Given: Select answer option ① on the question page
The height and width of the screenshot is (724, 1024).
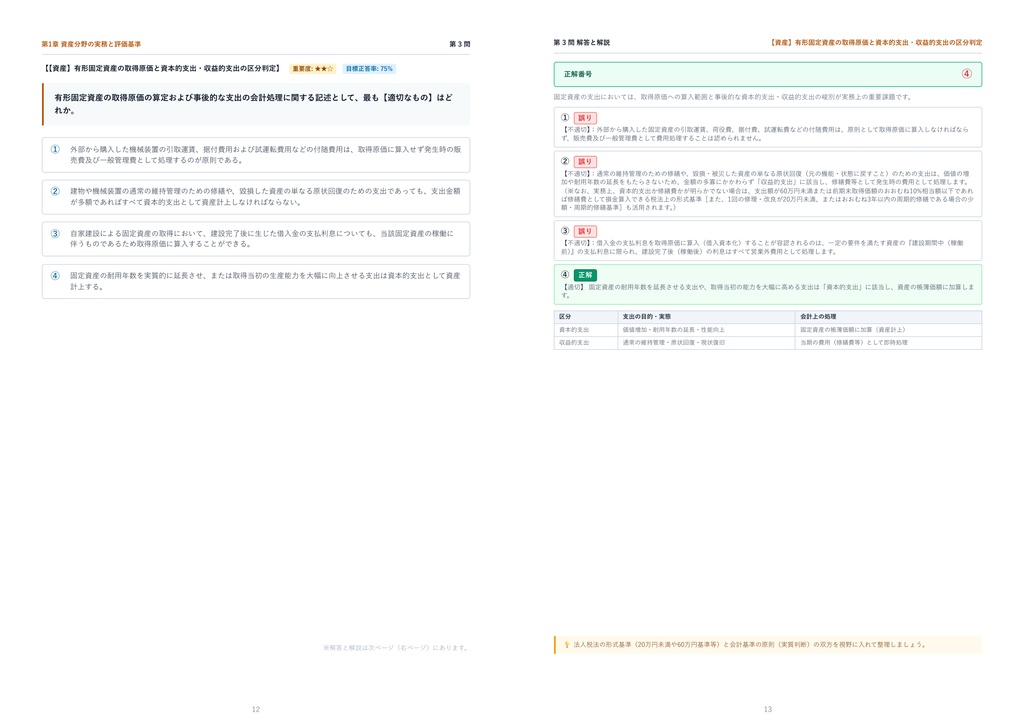Looking at the screenshot, I should [x=256, y=155].
